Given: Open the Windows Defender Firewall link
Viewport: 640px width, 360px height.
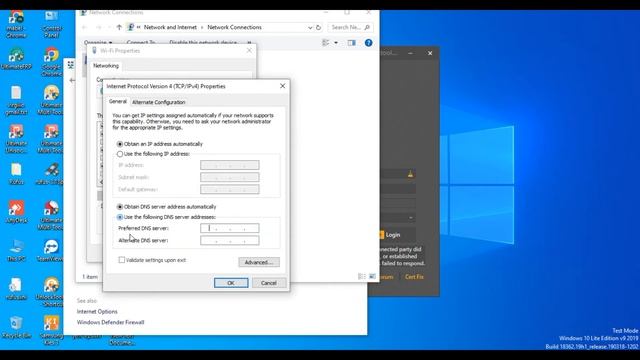Looking at the screenshot, I should (x=111, y=322).
